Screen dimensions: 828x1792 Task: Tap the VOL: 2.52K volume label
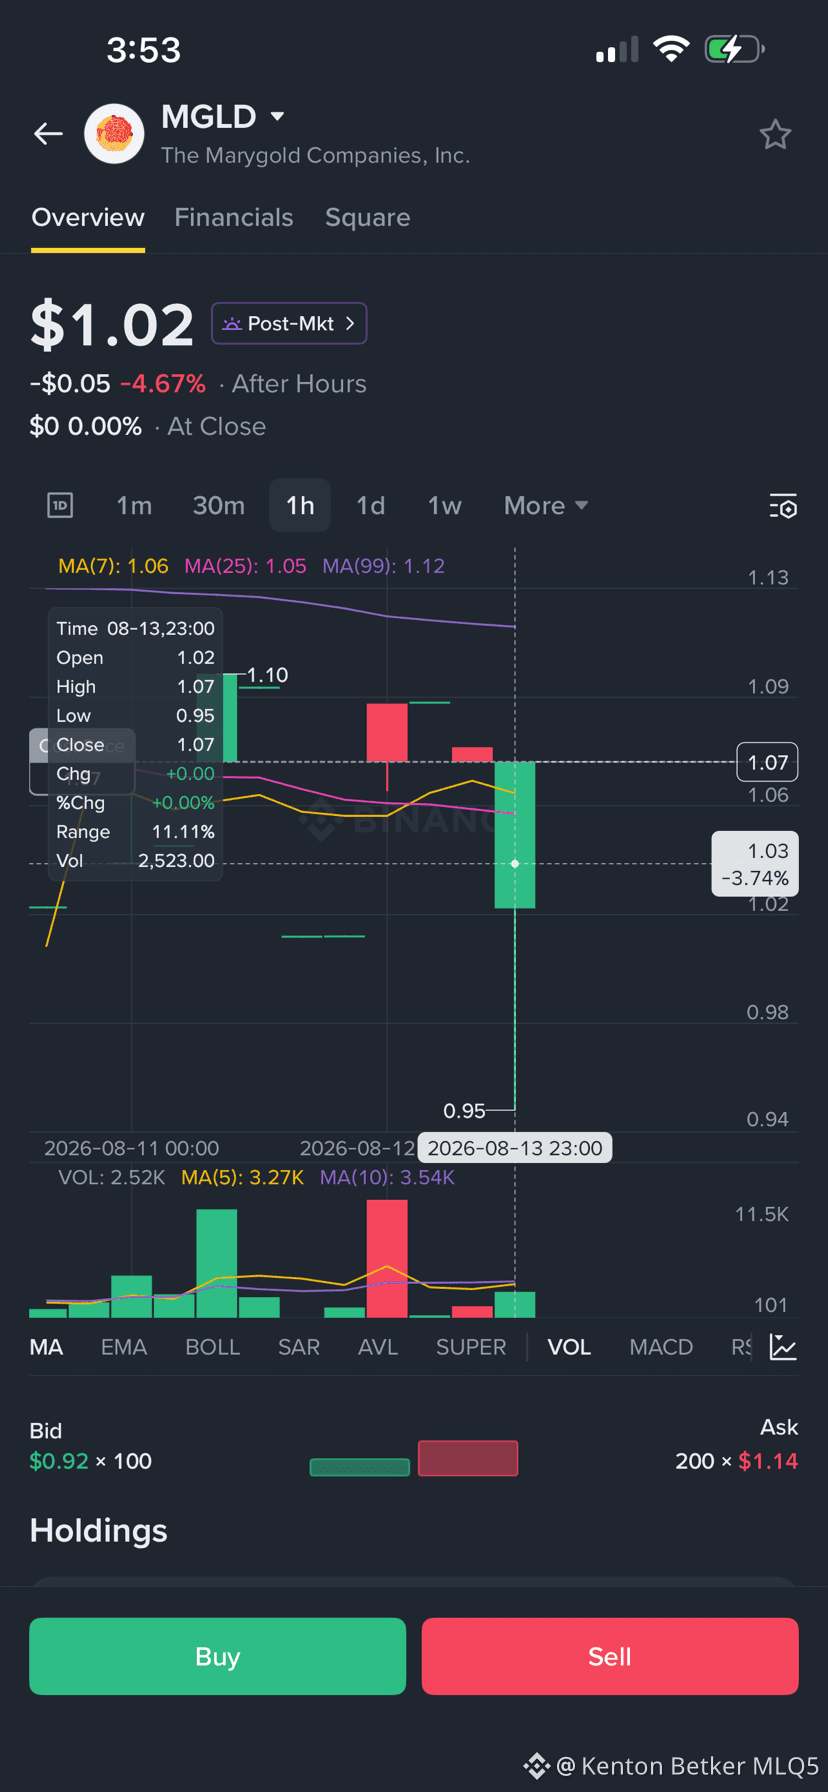click(x=112, y=1177)
